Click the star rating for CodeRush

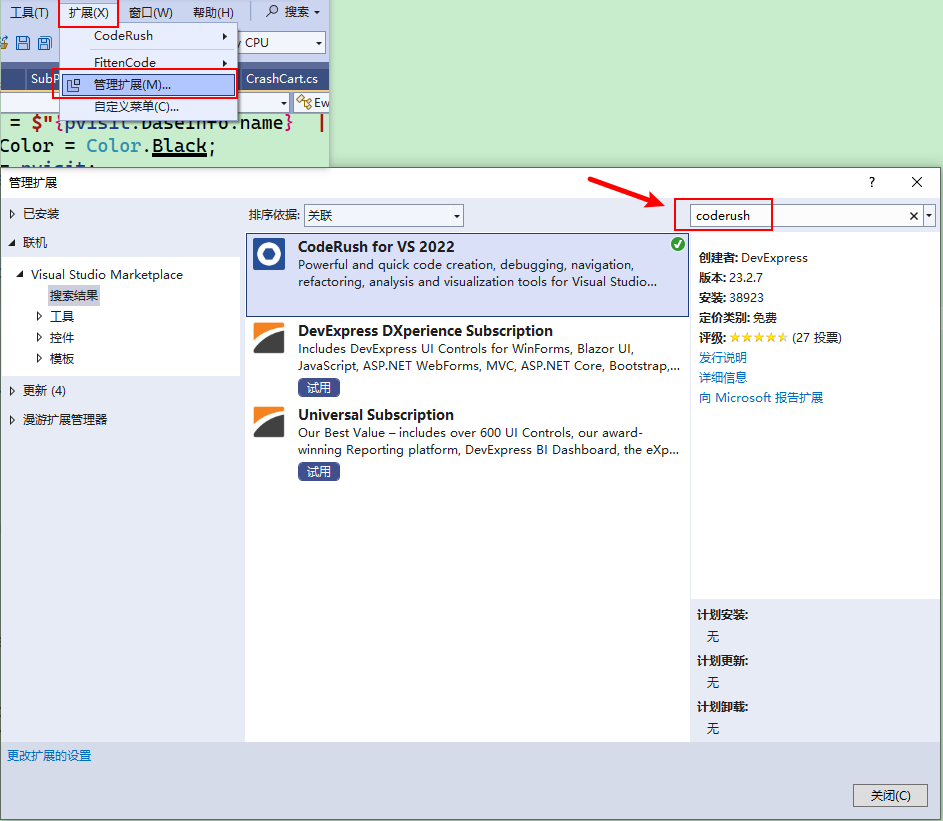point(758,337)
